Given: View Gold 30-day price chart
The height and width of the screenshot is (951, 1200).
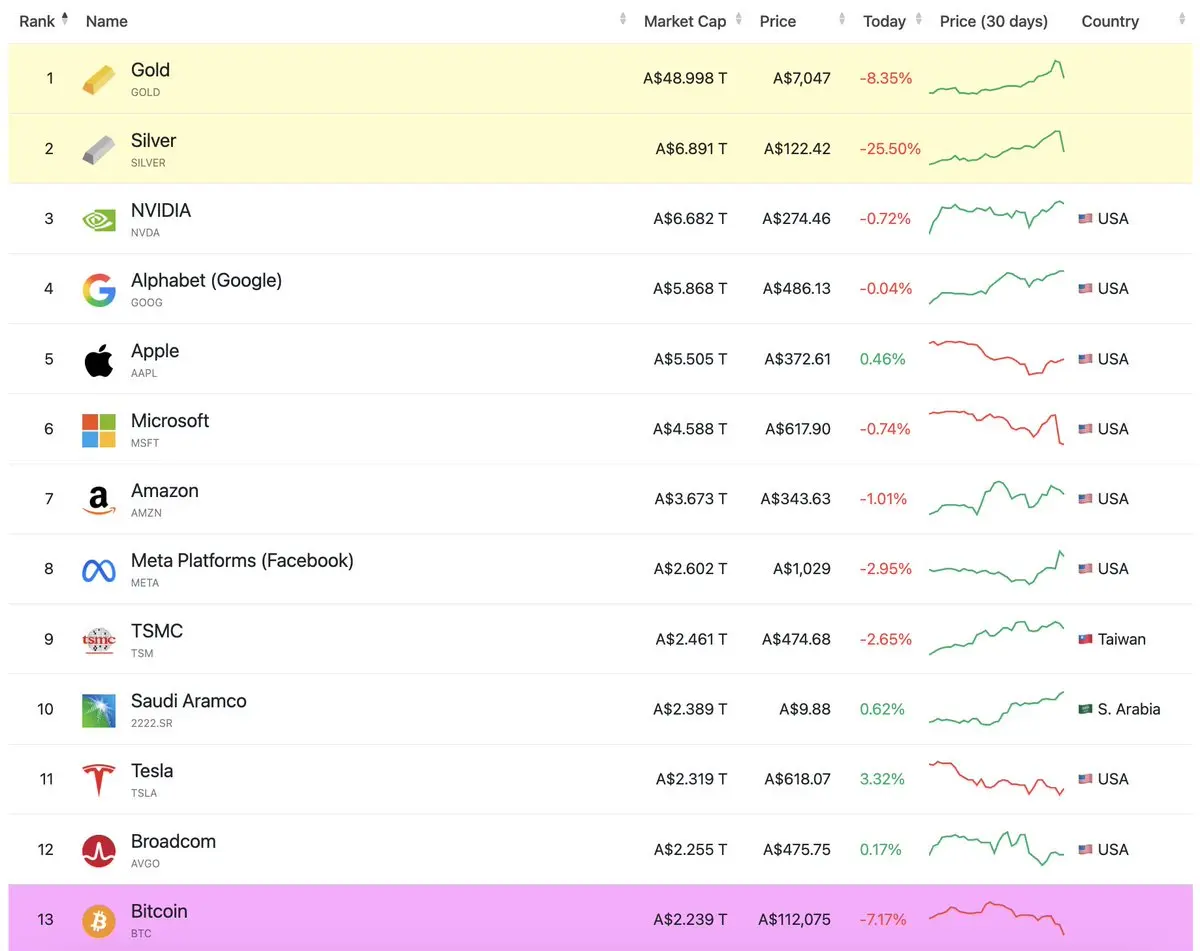Looking at the screenshot, I should click(x=996, y=78).
